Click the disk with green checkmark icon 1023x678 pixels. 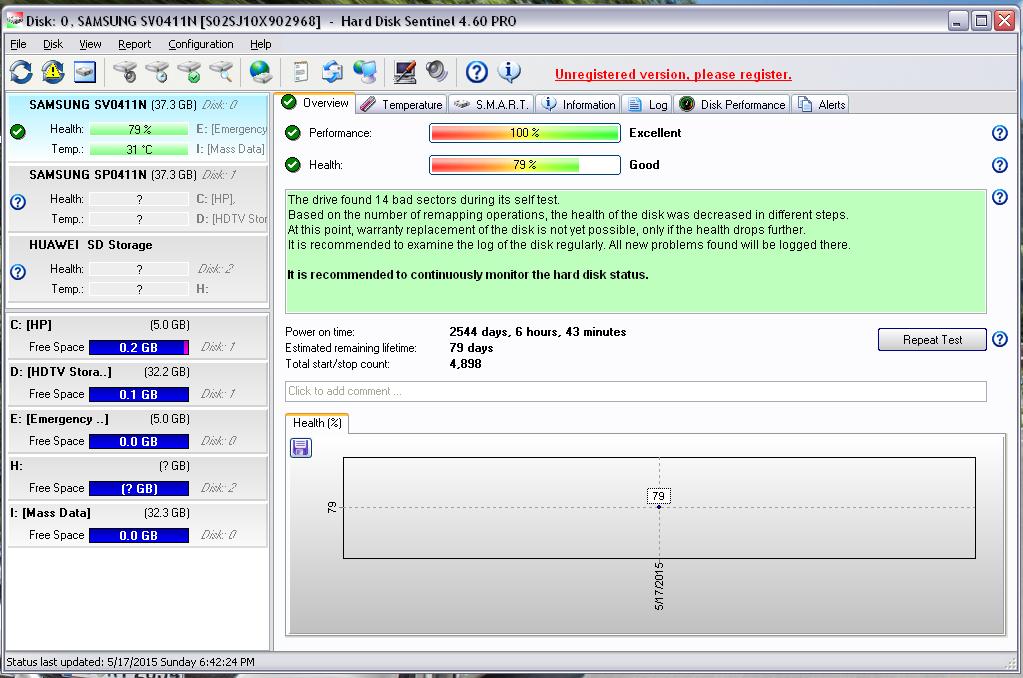coord(189,72)
